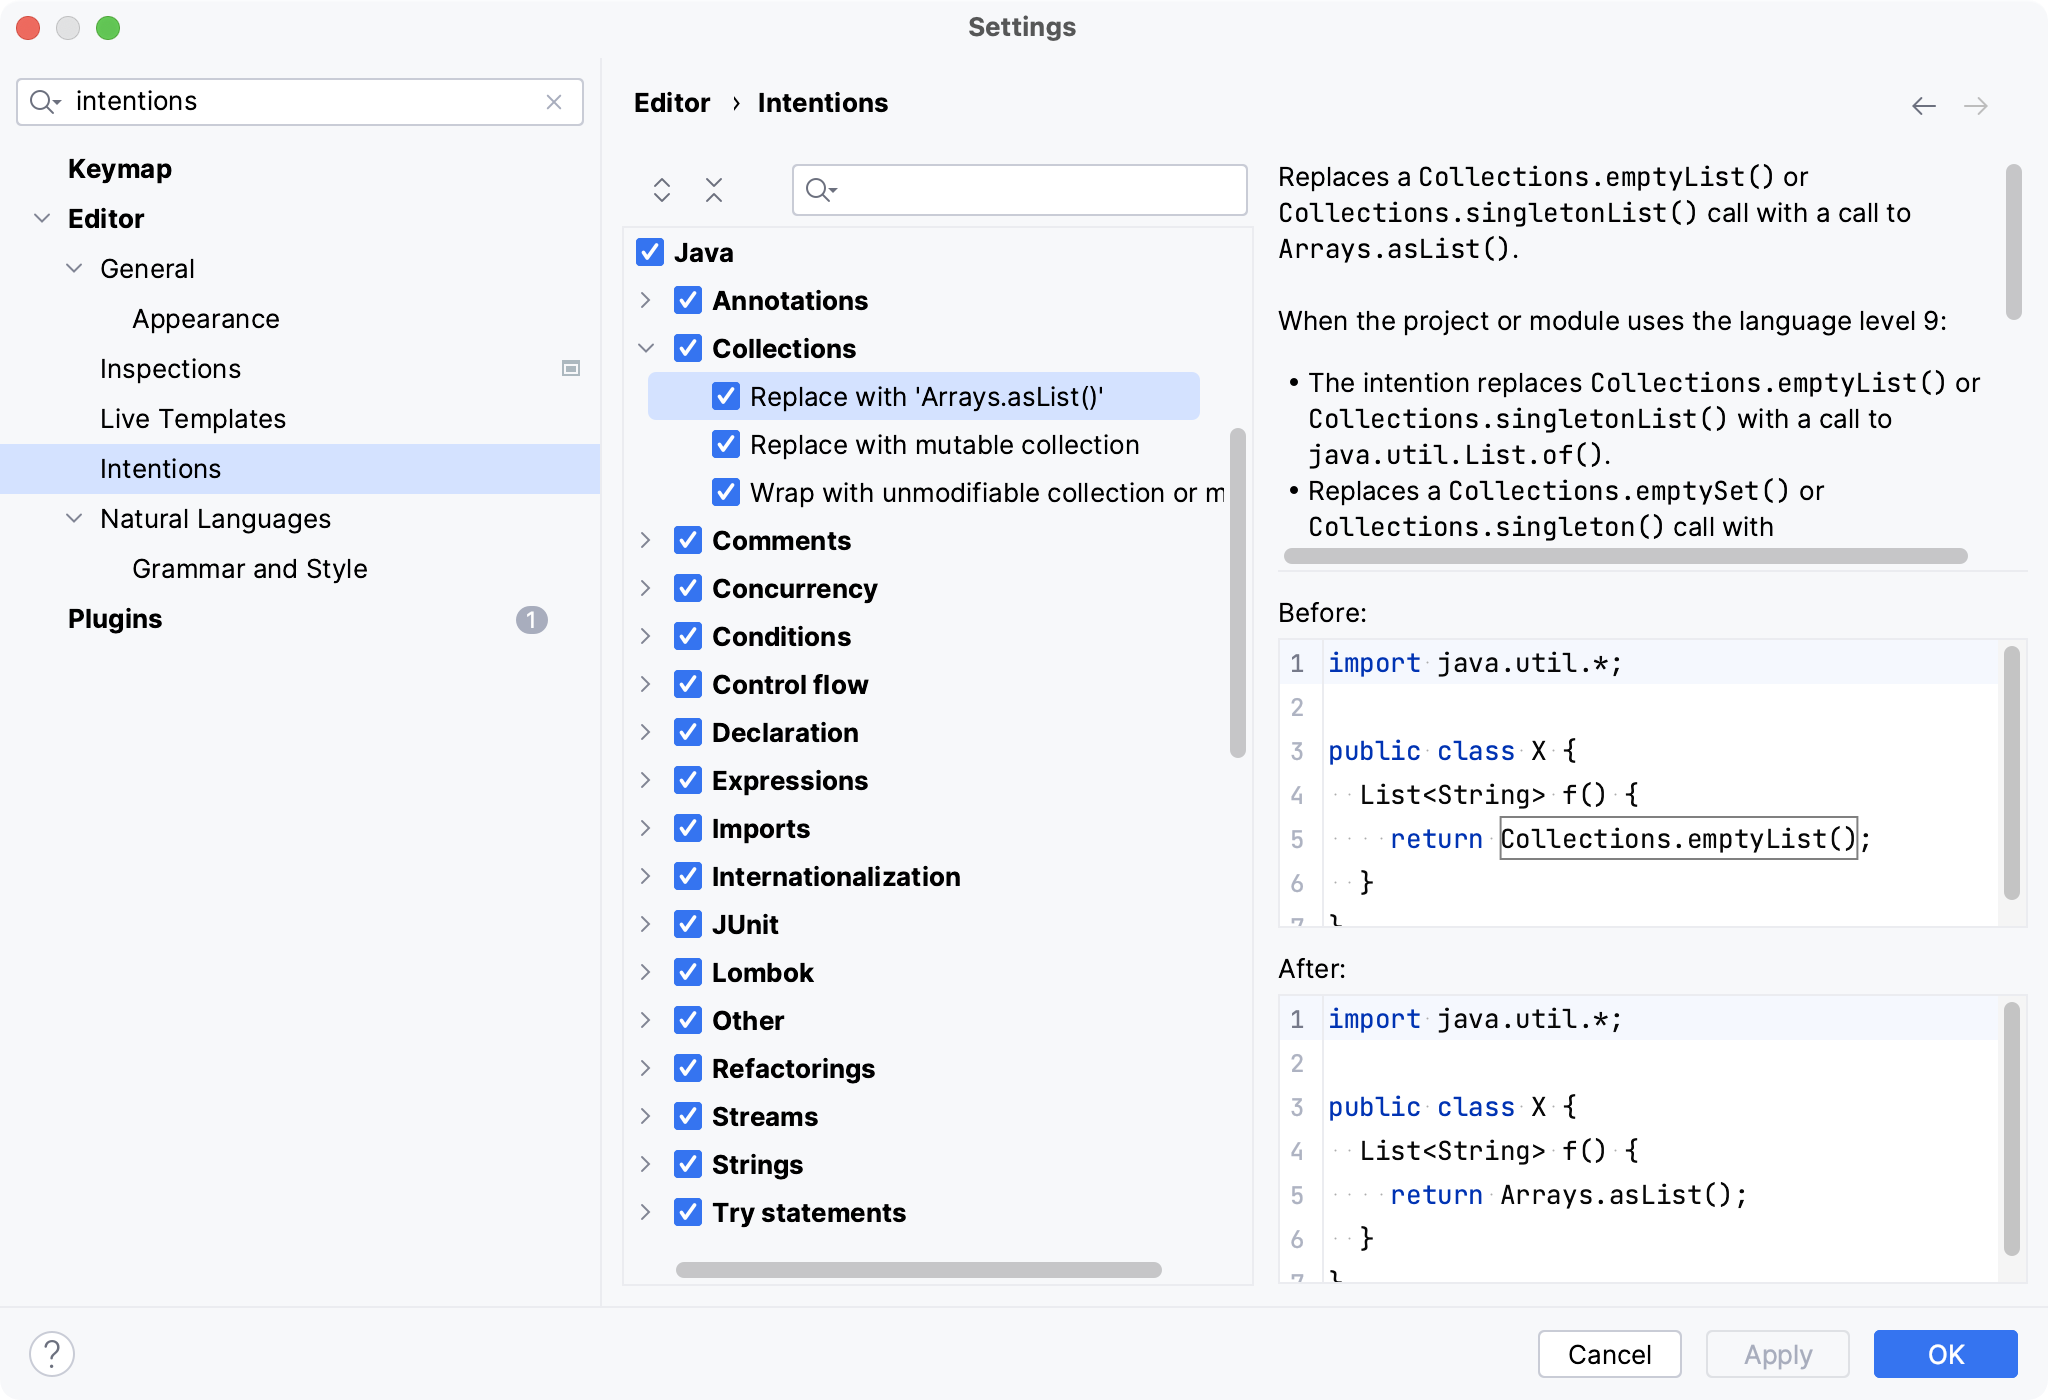Collapse the Collections category
The height and width of the screenshot is (1400, 2048).
[646, 348]
